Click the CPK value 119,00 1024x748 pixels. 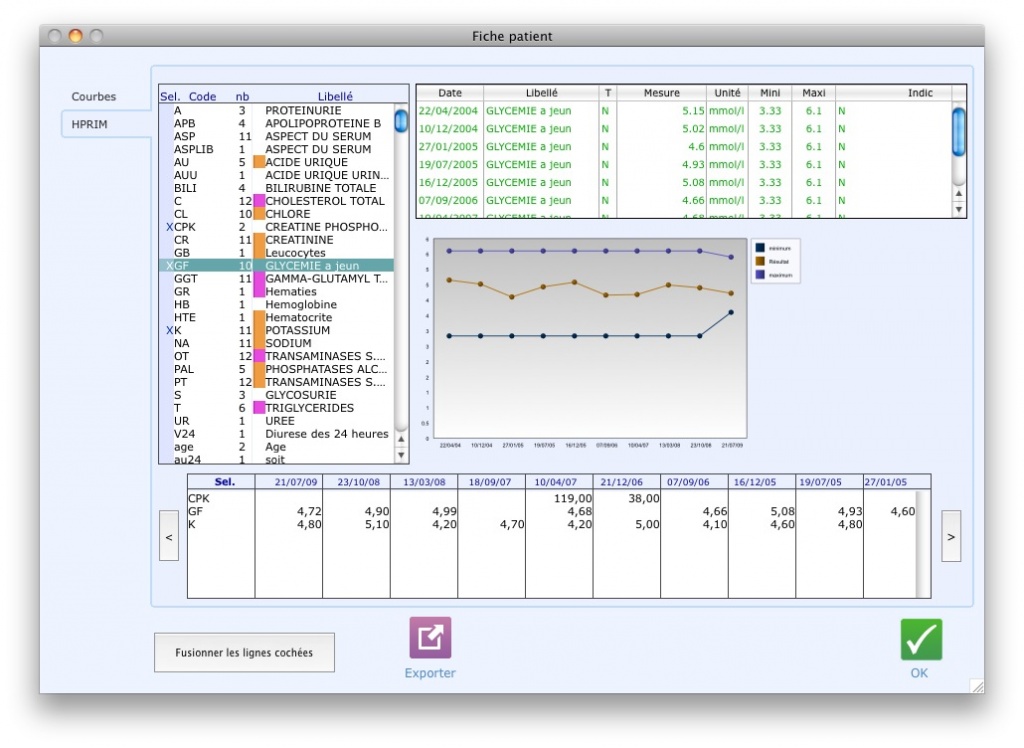coord(573,498)
